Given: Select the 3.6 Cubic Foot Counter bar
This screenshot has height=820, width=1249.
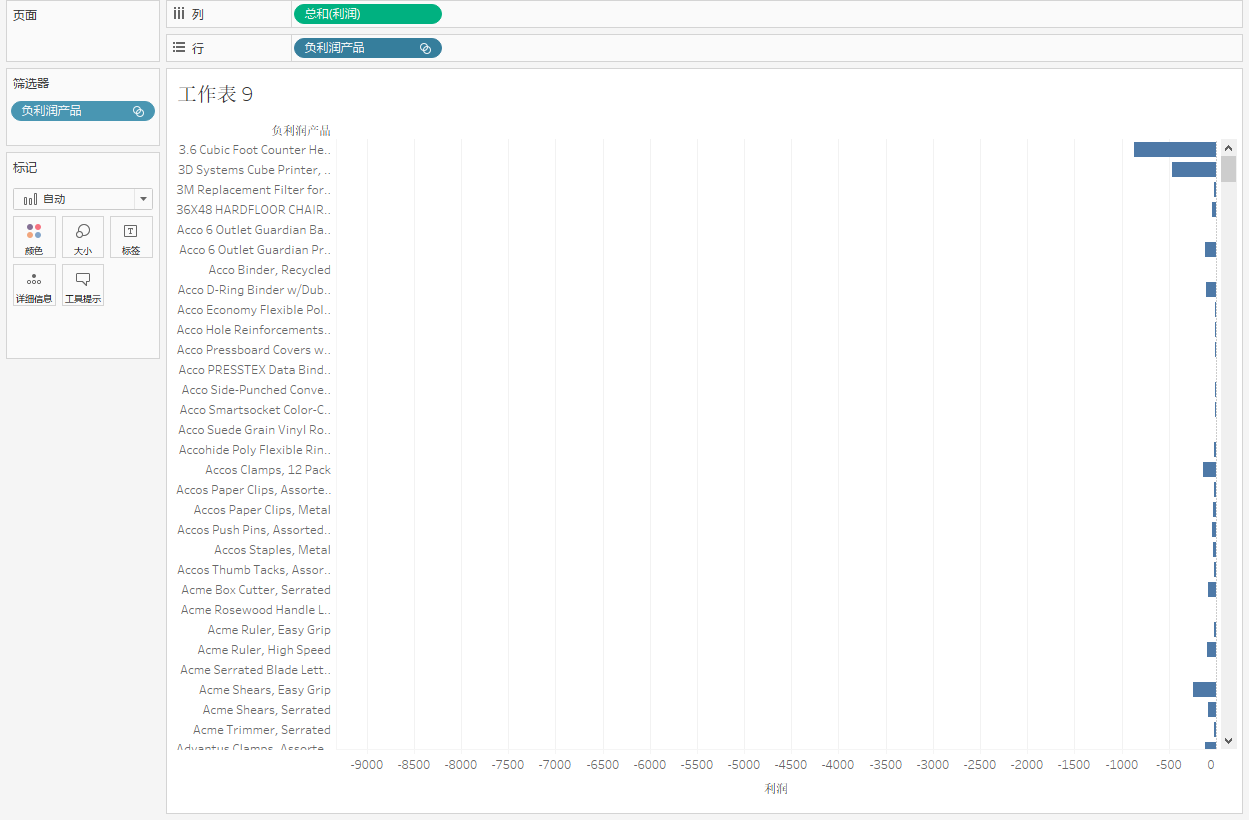Looking at the screenshot, I should (1175, 149).
